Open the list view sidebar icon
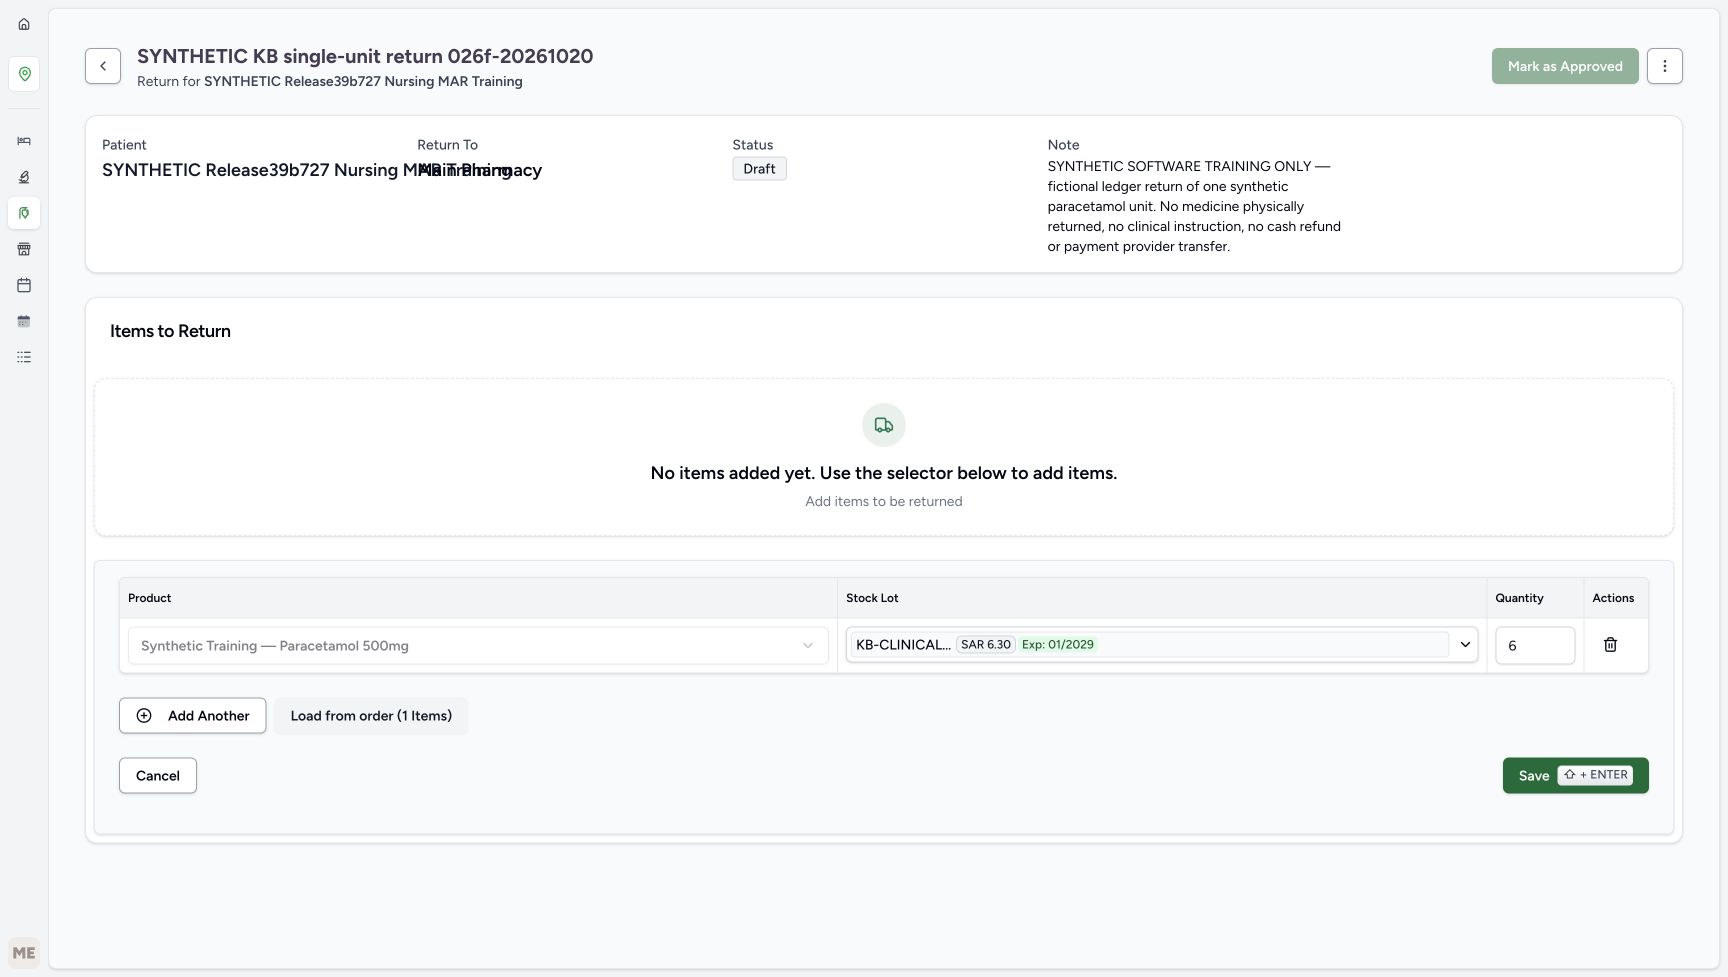 click(x=24, y=357)
